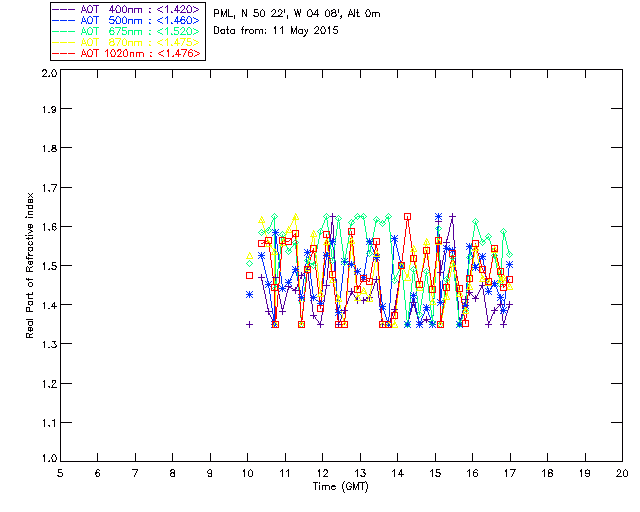
Task: Click the isolated purple plus marker at 10 GMT
Action: click(x=249, y=325)
